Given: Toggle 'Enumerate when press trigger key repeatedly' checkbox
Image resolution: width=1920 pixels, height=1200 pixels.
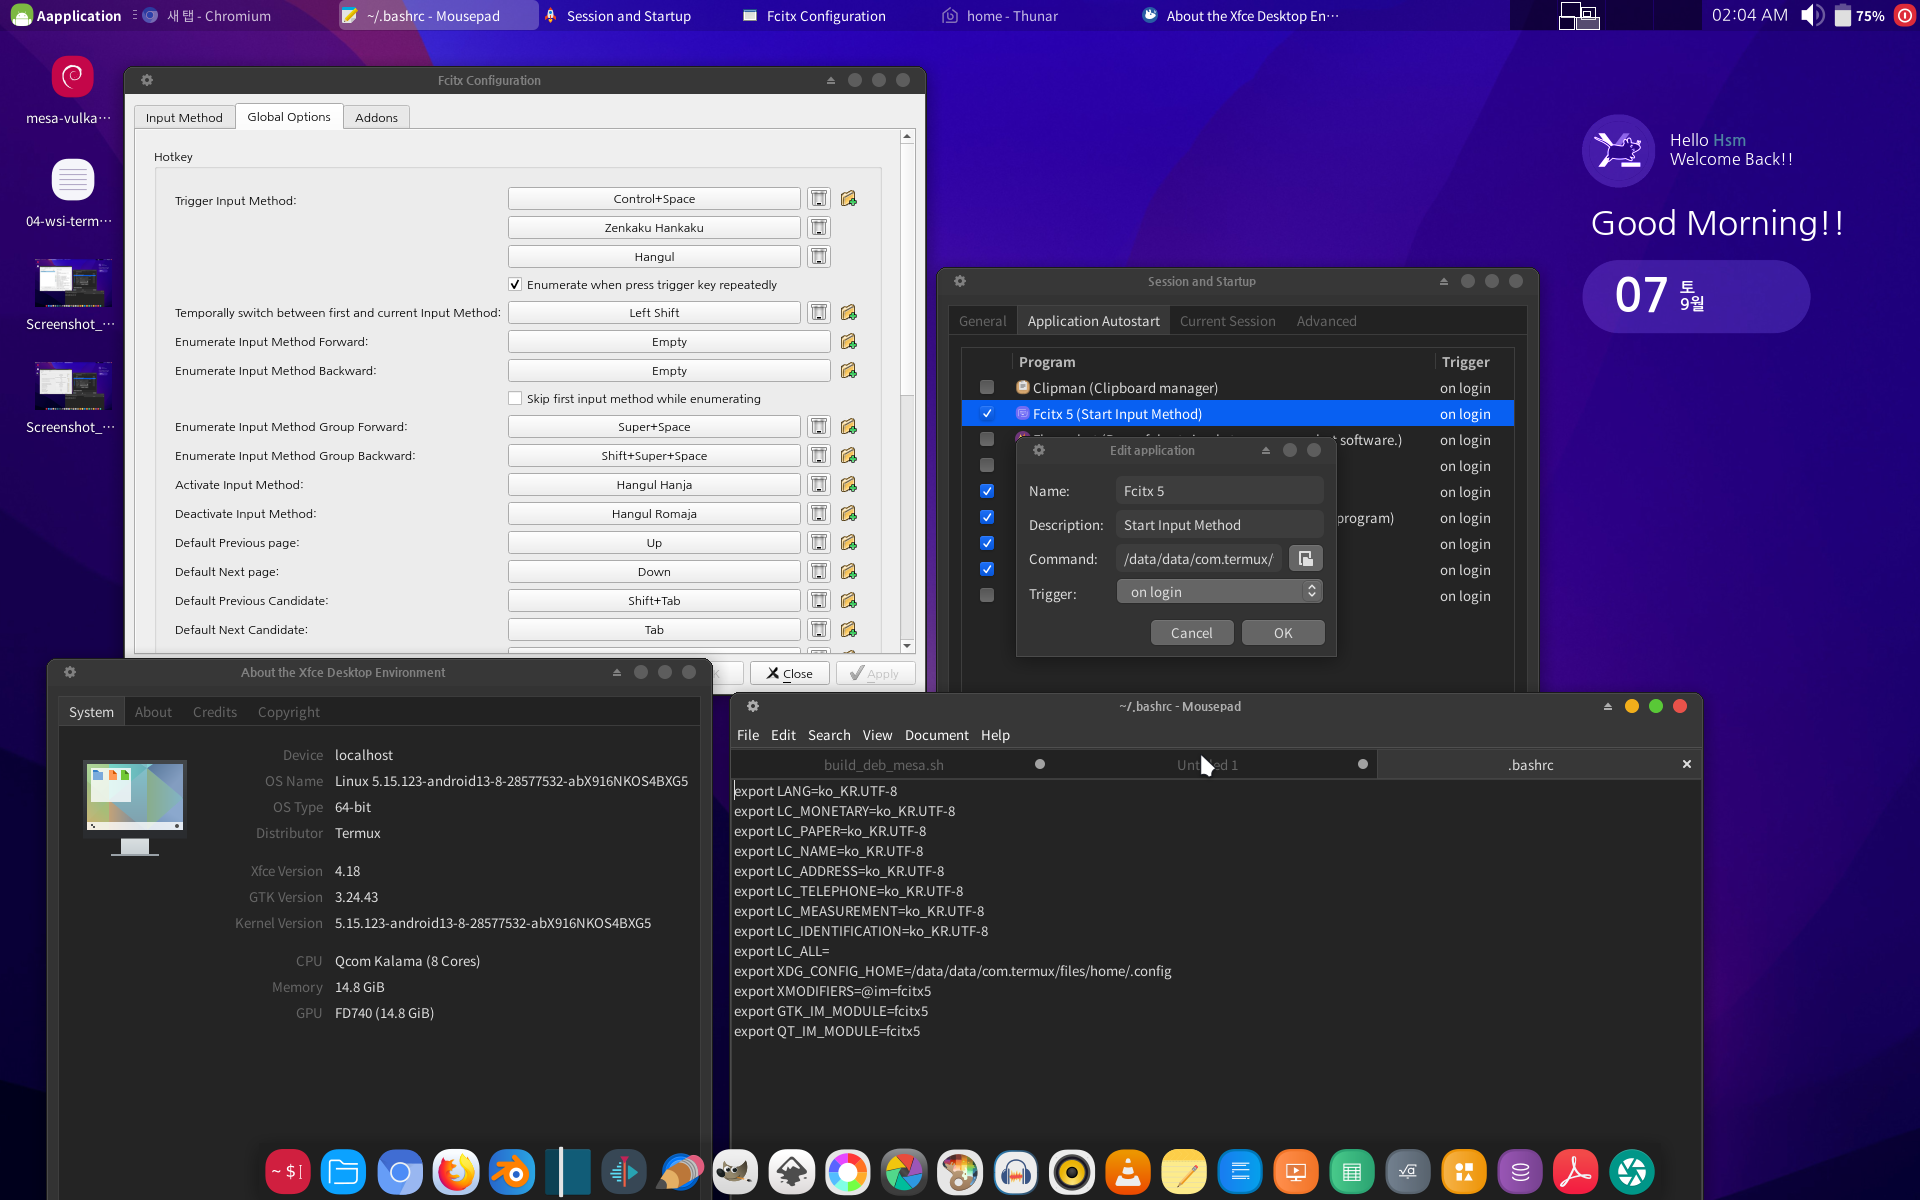Looking at the screenshot, I should [516, 285].
